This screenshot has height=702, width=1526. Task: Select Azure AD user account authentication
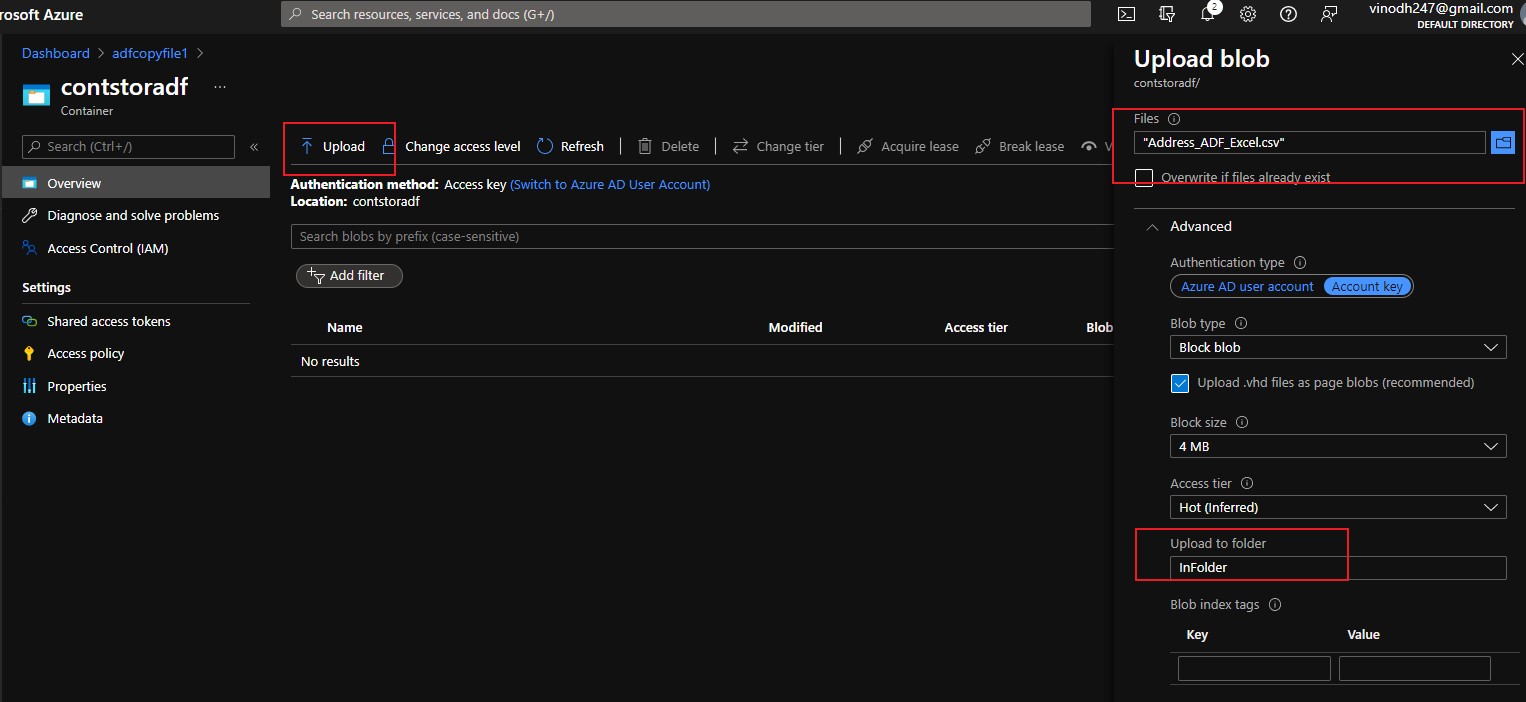tap(1247, 287)
